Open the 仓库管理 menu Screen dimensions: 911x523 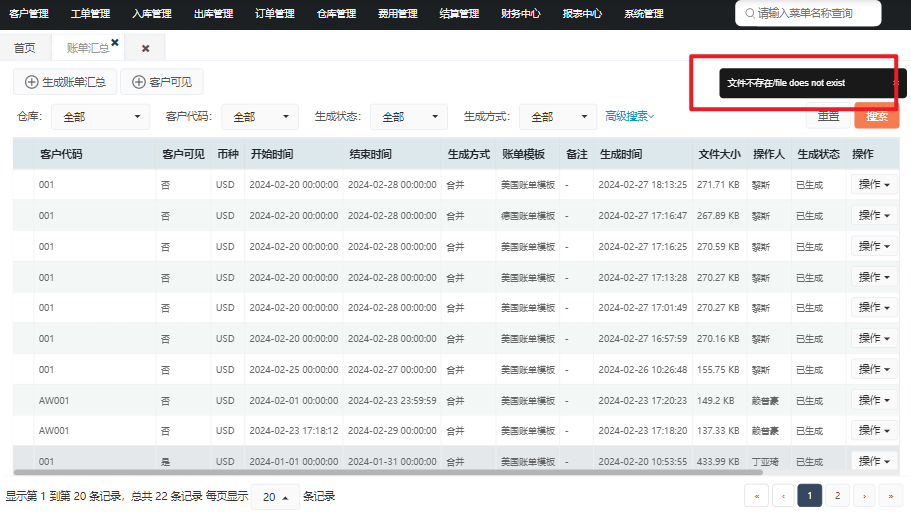click(336, 13)
